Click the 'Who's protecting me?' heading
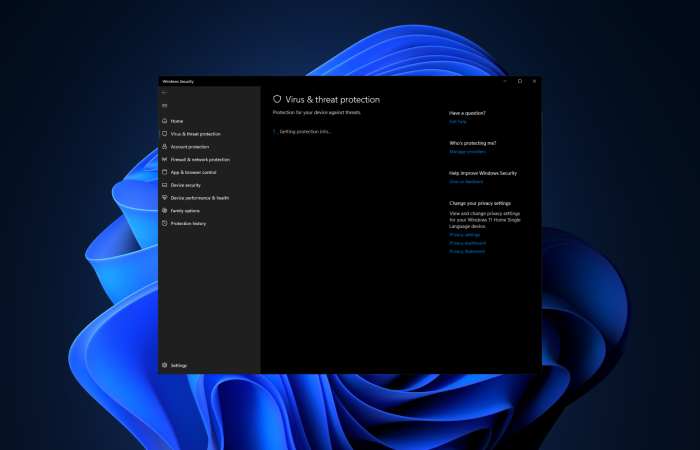Viewport: 700px width, 450px height. click(x=473, y=143)
